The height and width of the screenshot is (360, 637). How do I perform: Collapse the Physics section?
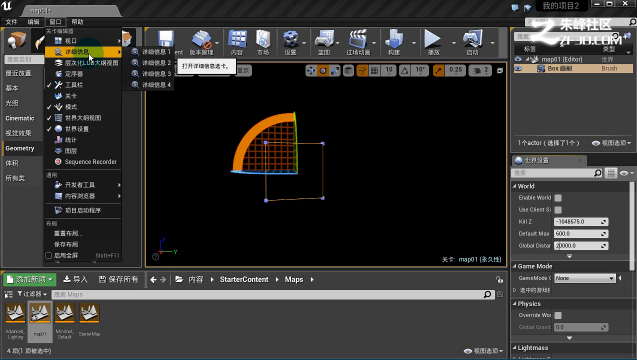[x=514, y=304]
